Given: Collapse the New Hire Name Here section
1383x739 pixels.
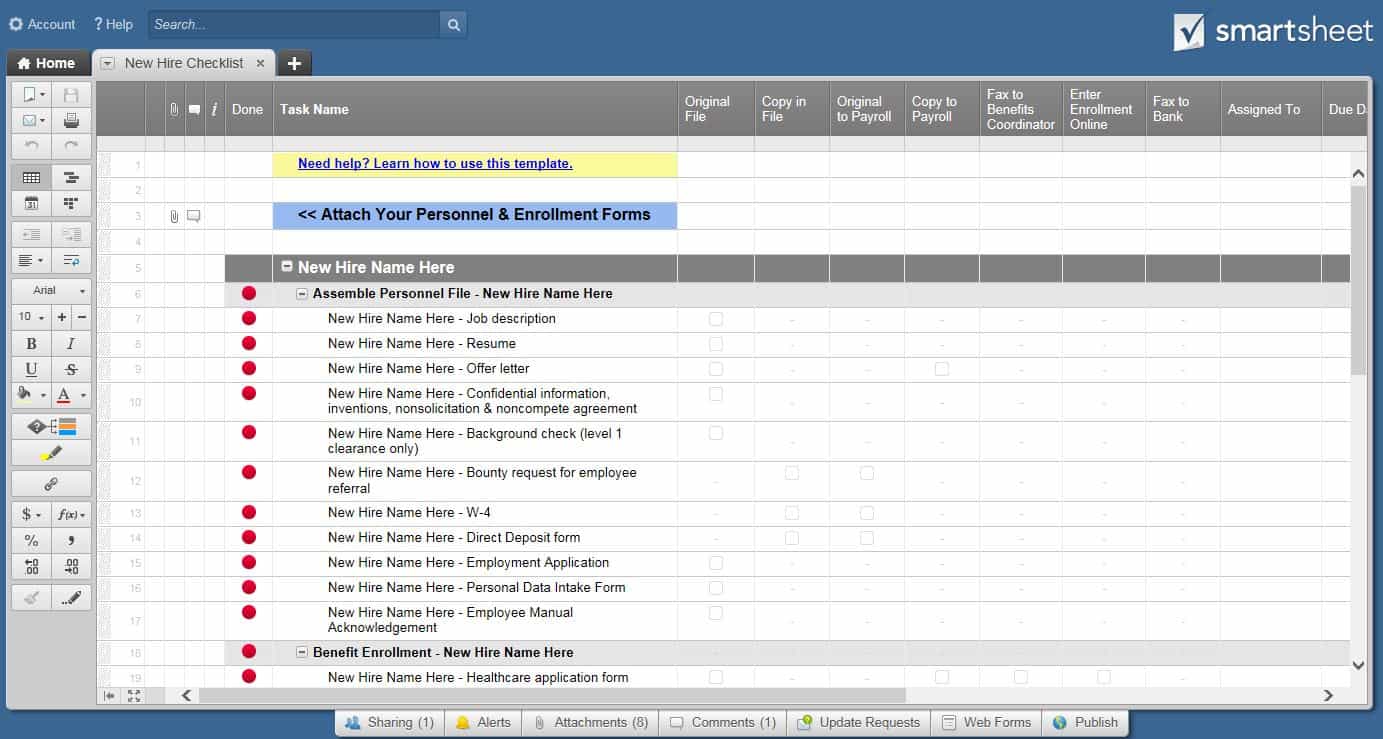Looking at the screenshot, I should [x=287, y=266].
